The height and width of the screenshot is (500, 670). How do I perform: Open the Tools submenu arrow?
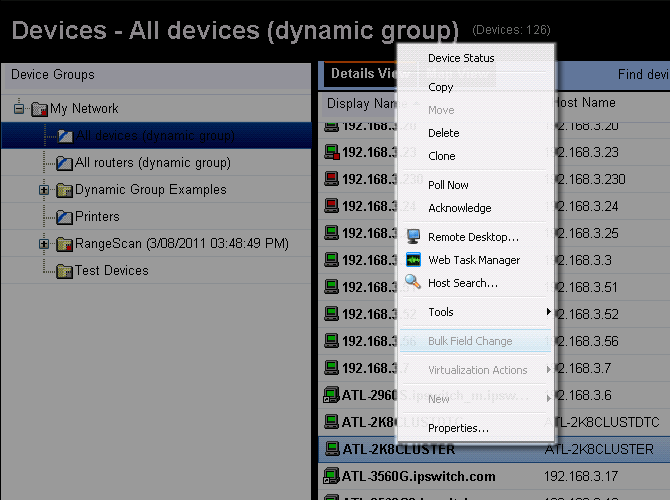[x=548, y=312]
